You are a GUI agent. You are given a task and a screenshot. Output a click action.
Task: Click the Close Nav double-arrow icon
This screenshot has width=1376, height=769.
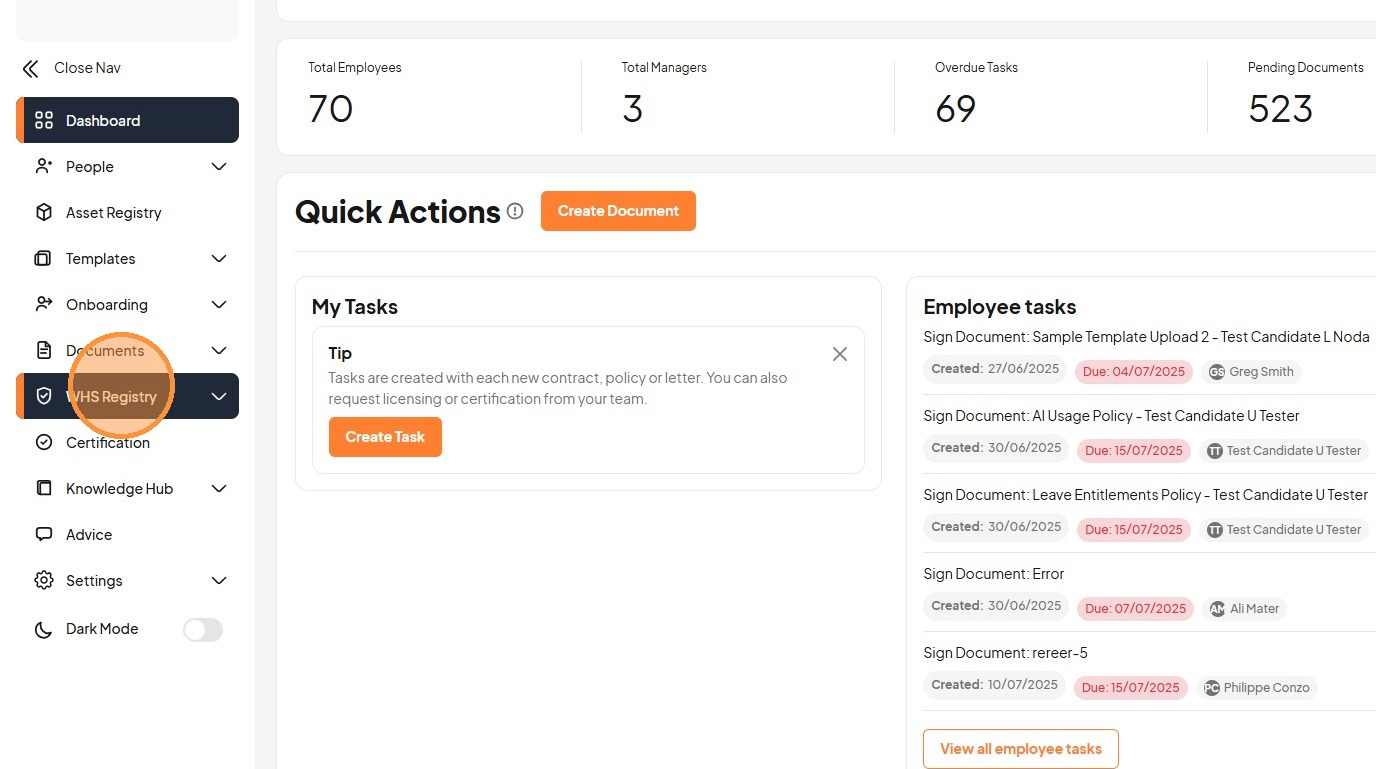[31, 68]
